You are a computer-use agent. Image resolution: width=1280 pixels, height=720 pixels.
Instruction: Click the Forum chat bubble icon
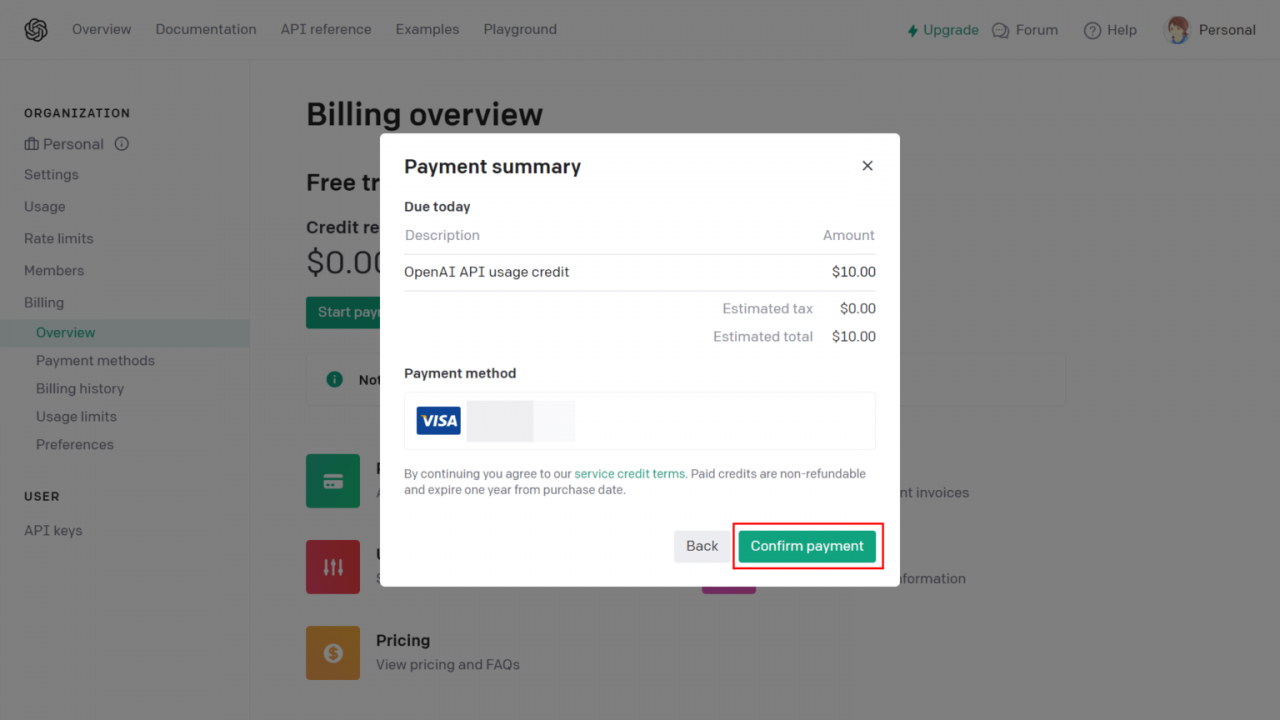tap(1000, 31)
